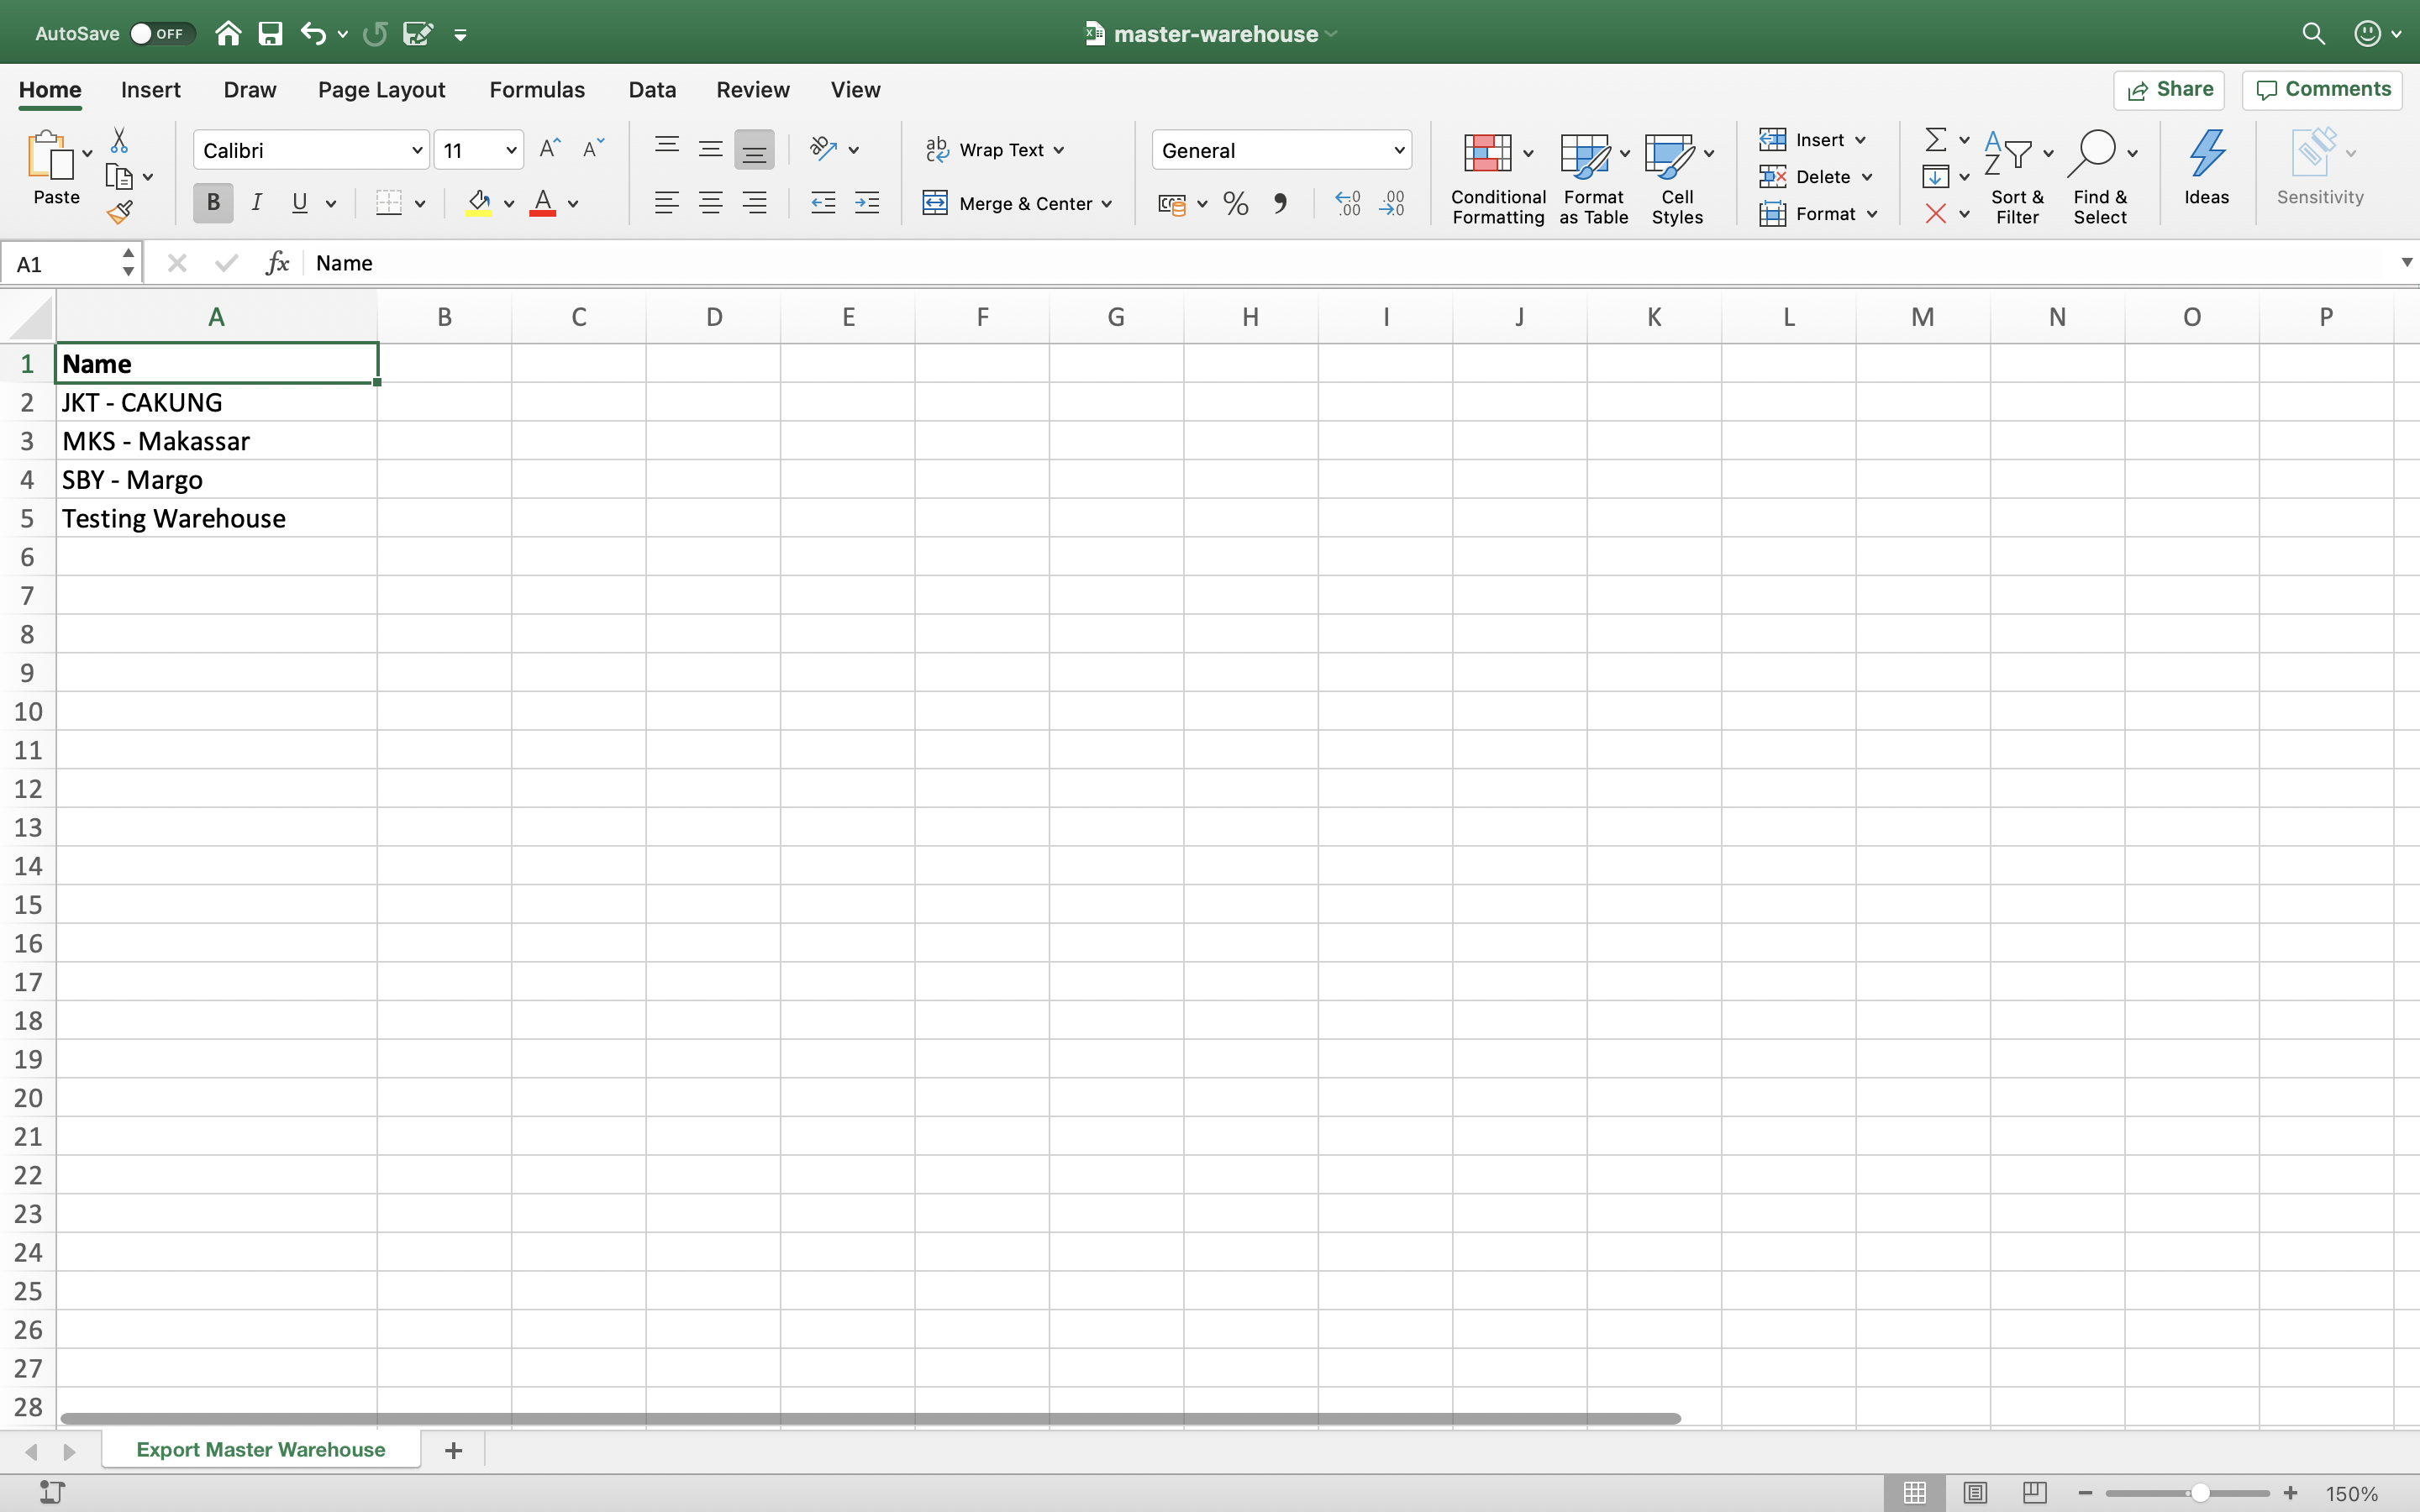Toggle Bold formatting on cell
The height and width of the screenshot is (1512, 2420).
[213, 204]
